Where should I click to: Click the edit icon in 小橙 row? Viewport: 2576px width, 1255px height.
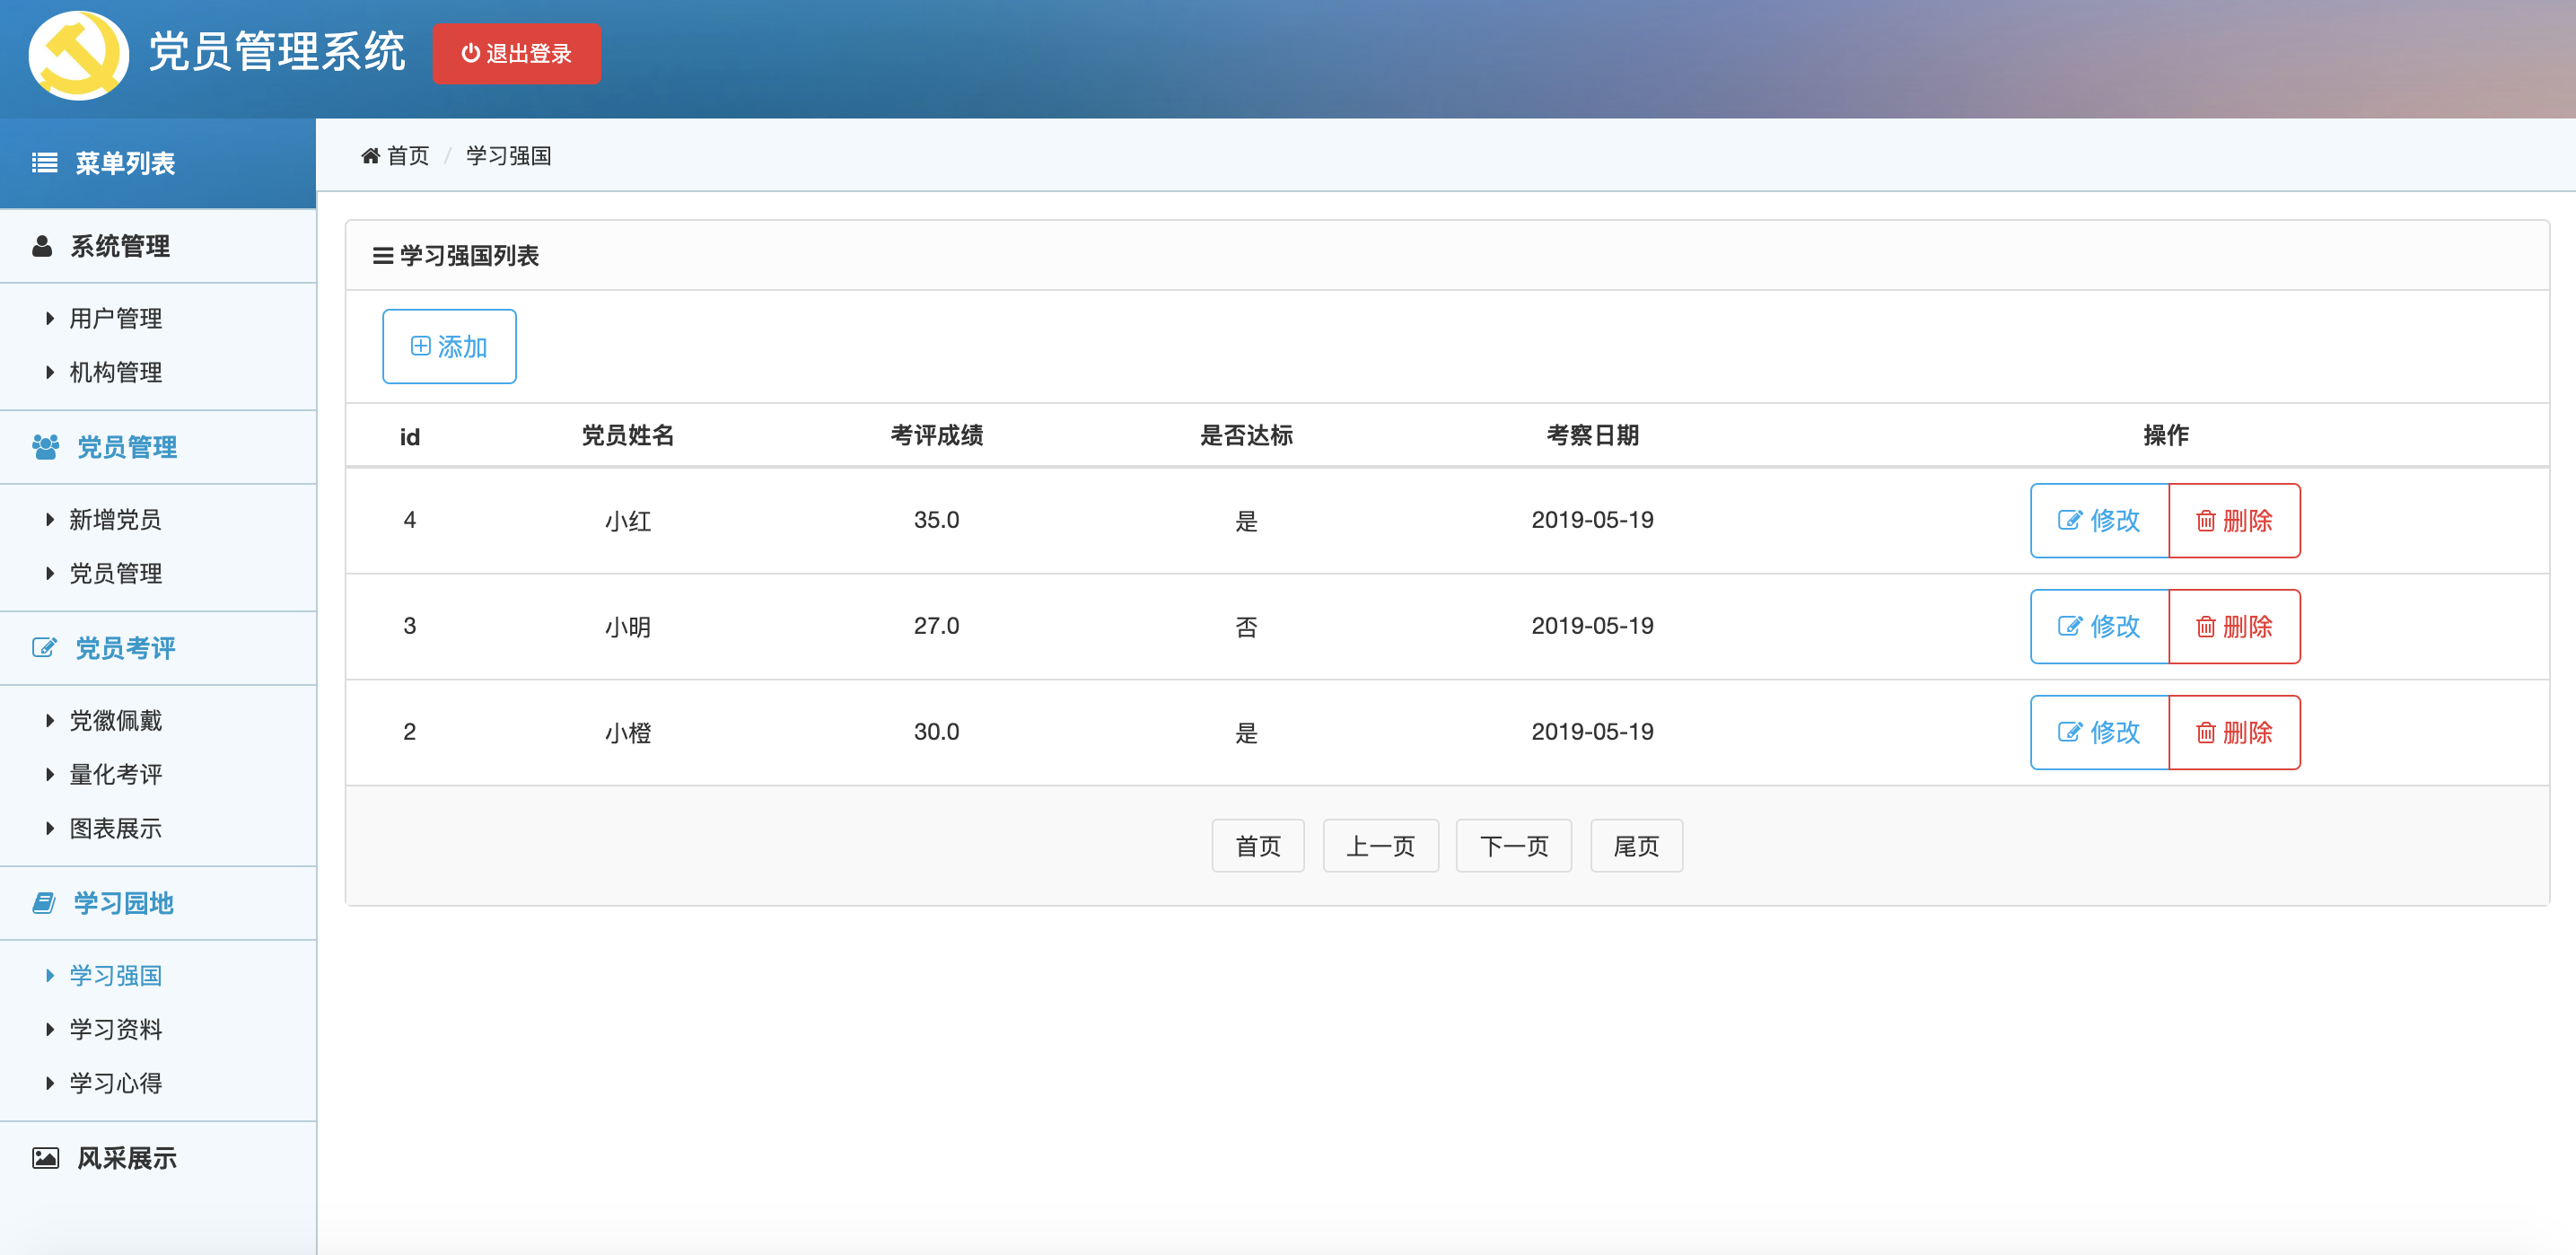pyautogui.click(x=2069, y=732)
